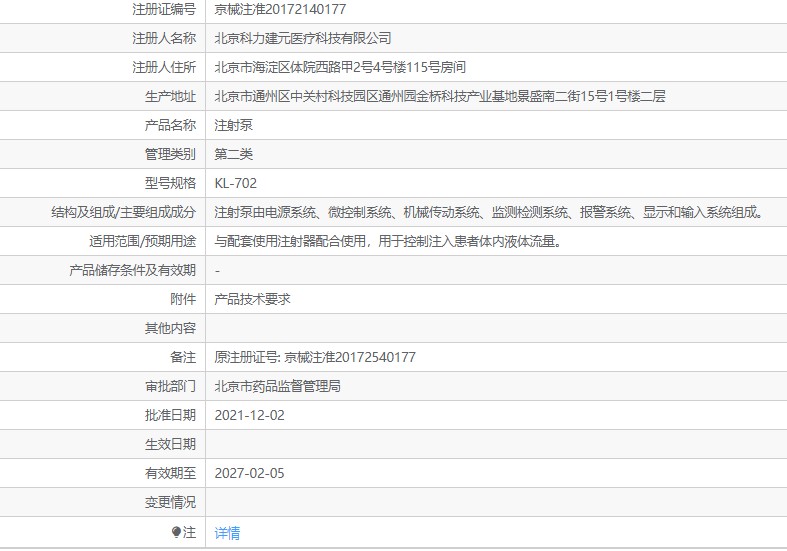The image size is (787, 551).
Task: Click the 变更情况 label
Action: pos(171,502)
